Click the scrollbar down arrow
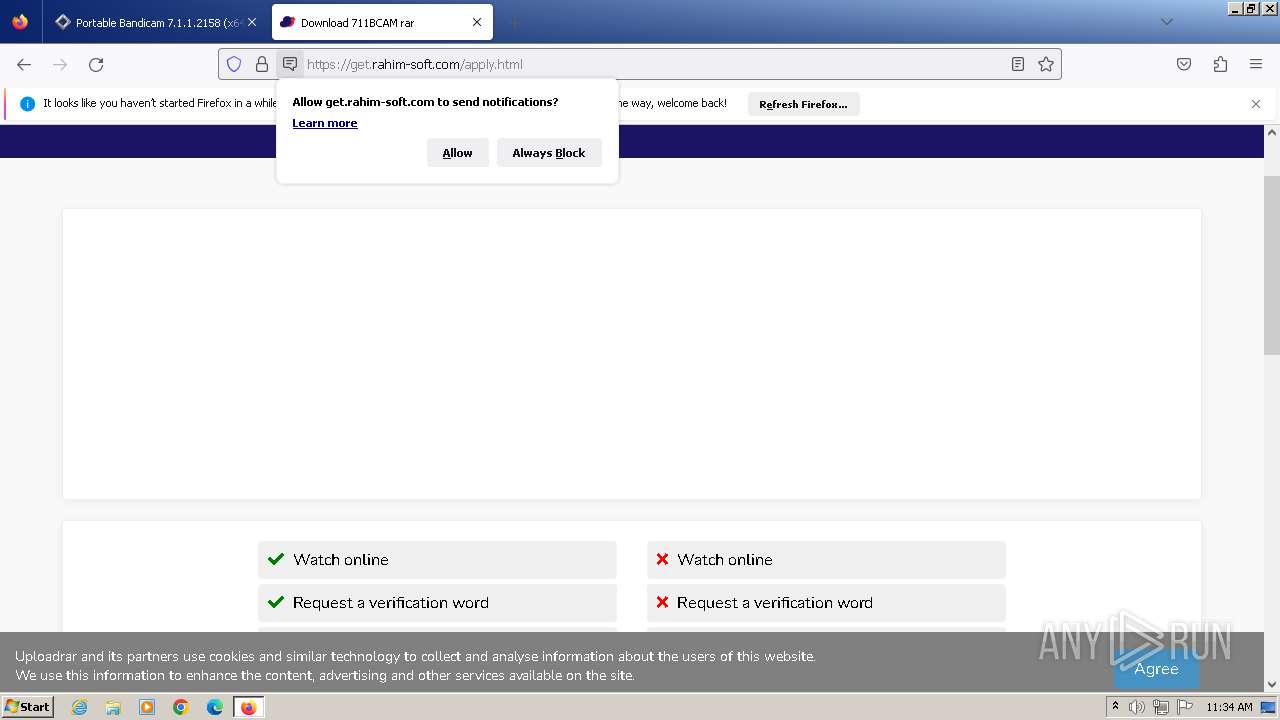Viewport: 1280px width, 720px height. point(1272,685)
